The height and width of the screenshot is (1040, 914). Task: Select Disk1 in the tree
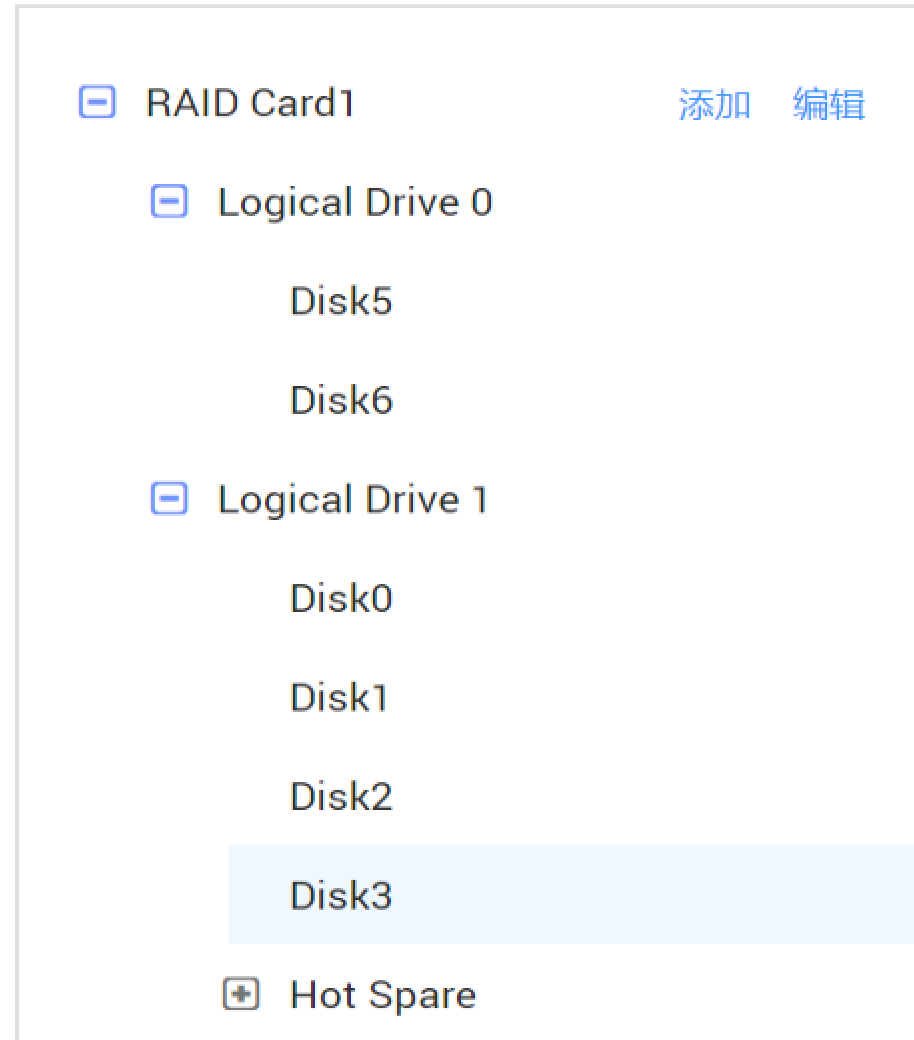tap(339, 697)
